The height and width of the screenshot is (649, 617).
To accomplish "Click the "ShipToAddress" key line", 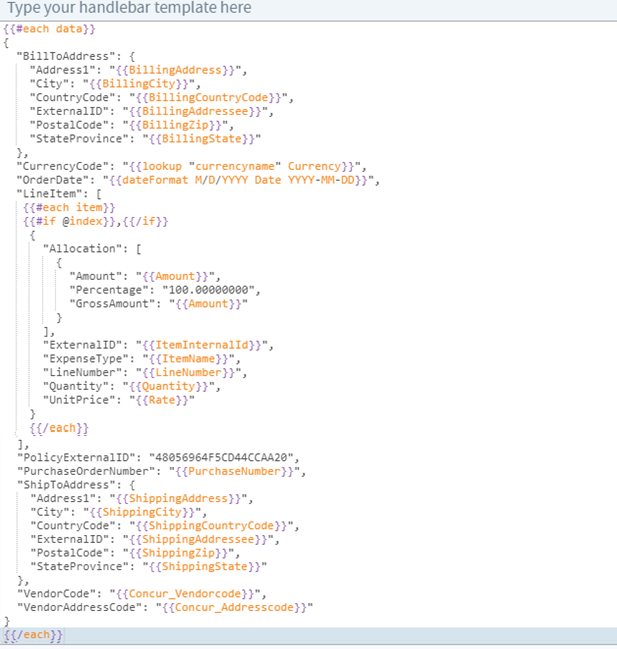I will pyautogui.click(x=76, y=485).
